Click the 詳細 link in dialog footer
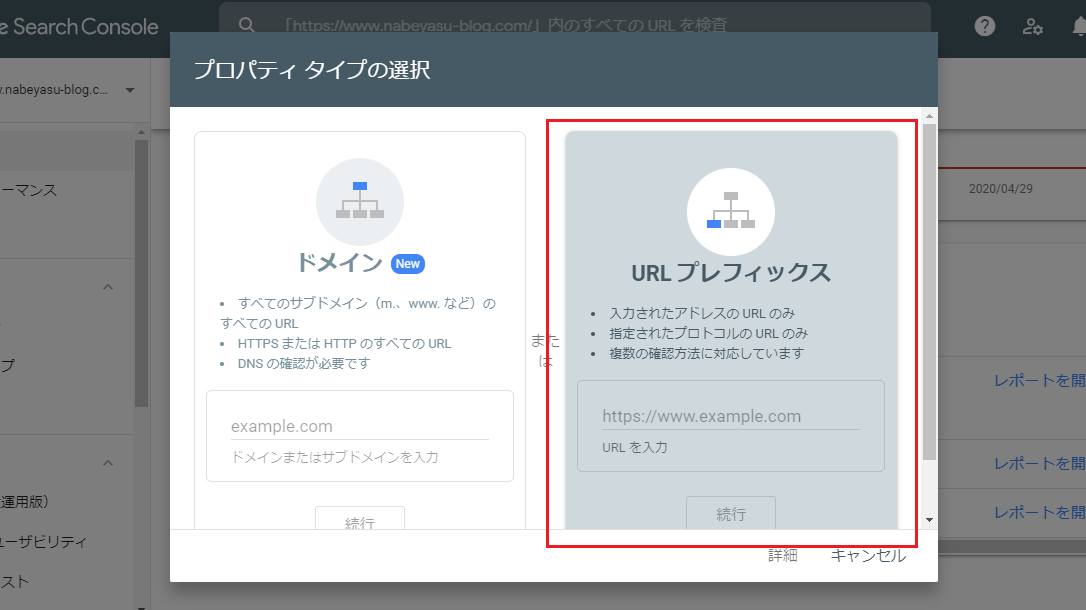The height and width of the screenshot is (610, 1086). point(783,555)
